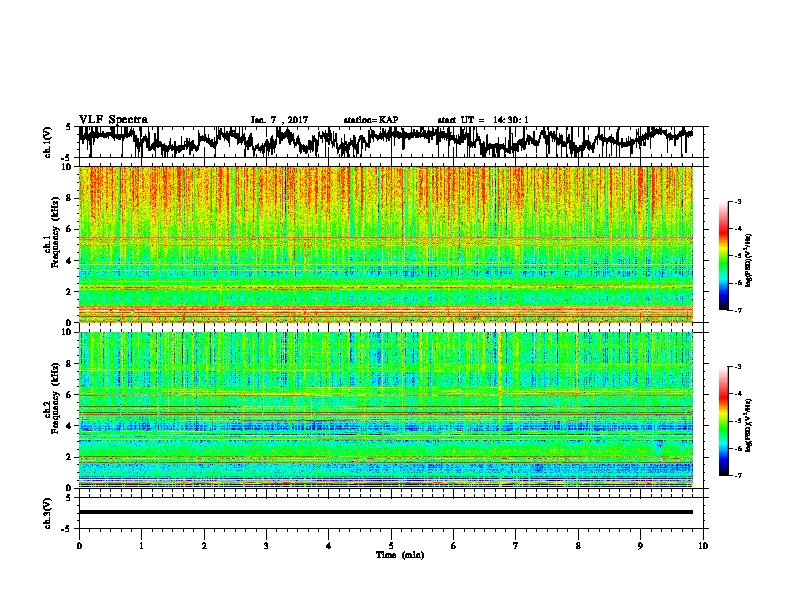The width and height of the screenshot is (792, 612).
Task: Click the flat black ch.3 voltage trace
Action: tap(386, 512)
